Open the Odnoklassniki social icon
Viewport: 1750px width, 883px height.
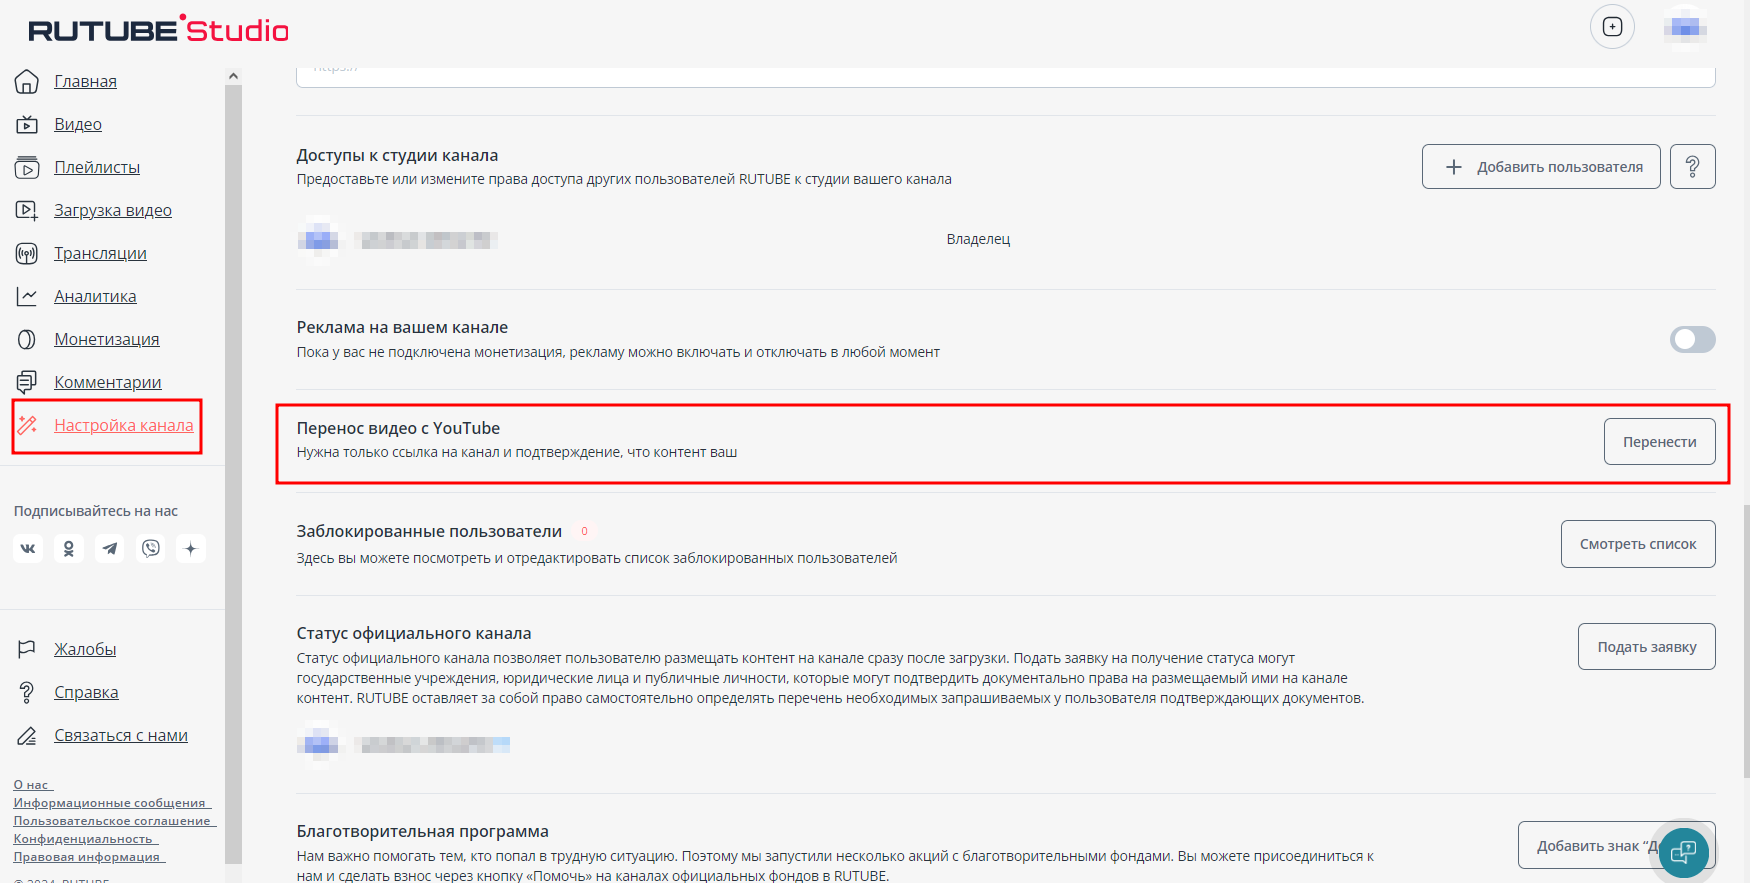[x=69, y=548]
